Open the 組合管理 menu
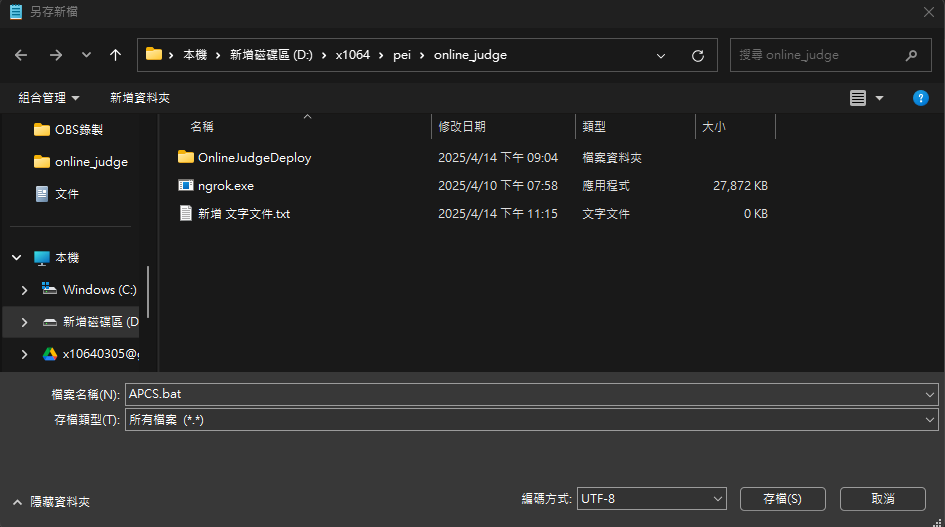 pyautogui.click(x=49, y=98)
